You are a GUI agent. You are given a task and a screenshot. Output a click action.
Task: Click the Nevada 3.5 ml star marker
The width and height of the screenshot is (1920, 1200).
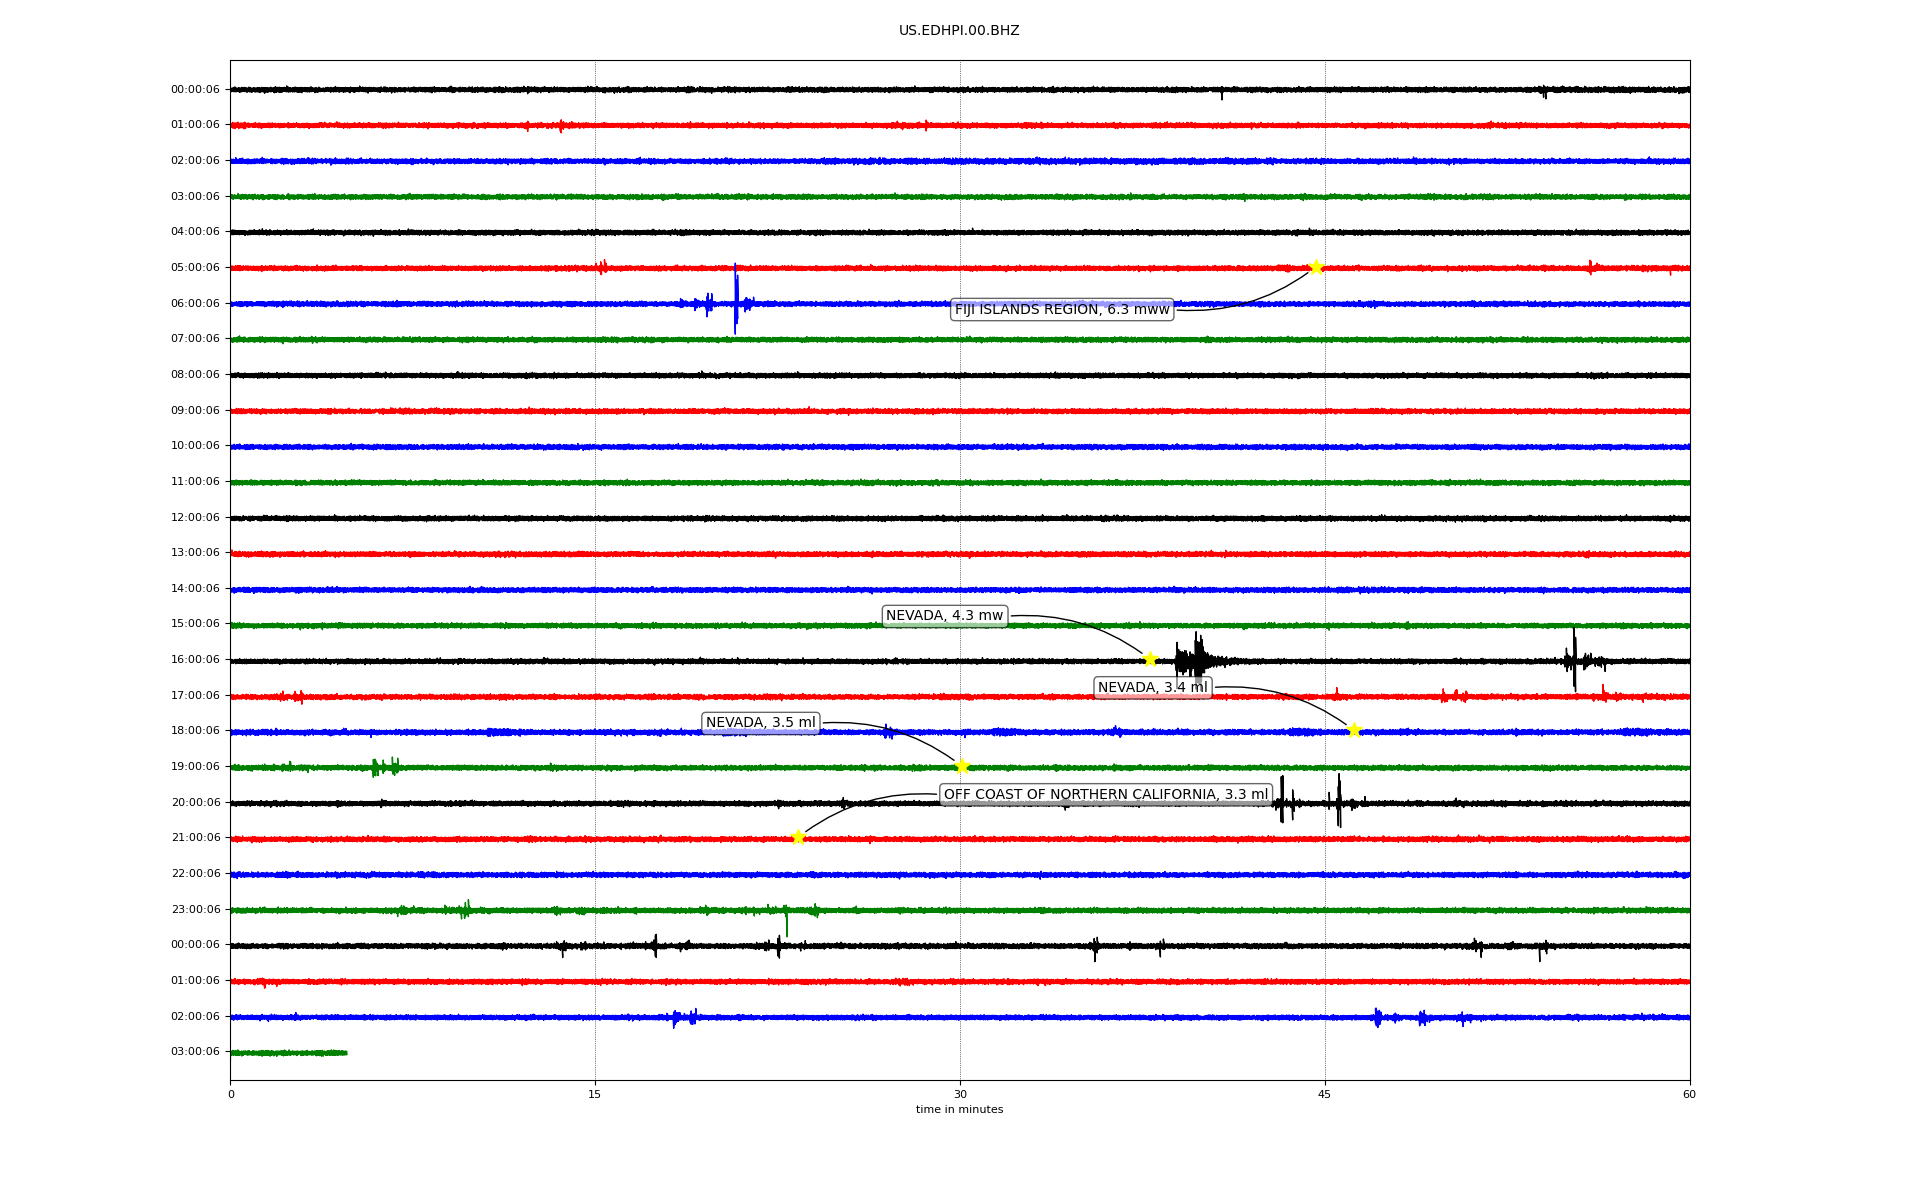962,766
